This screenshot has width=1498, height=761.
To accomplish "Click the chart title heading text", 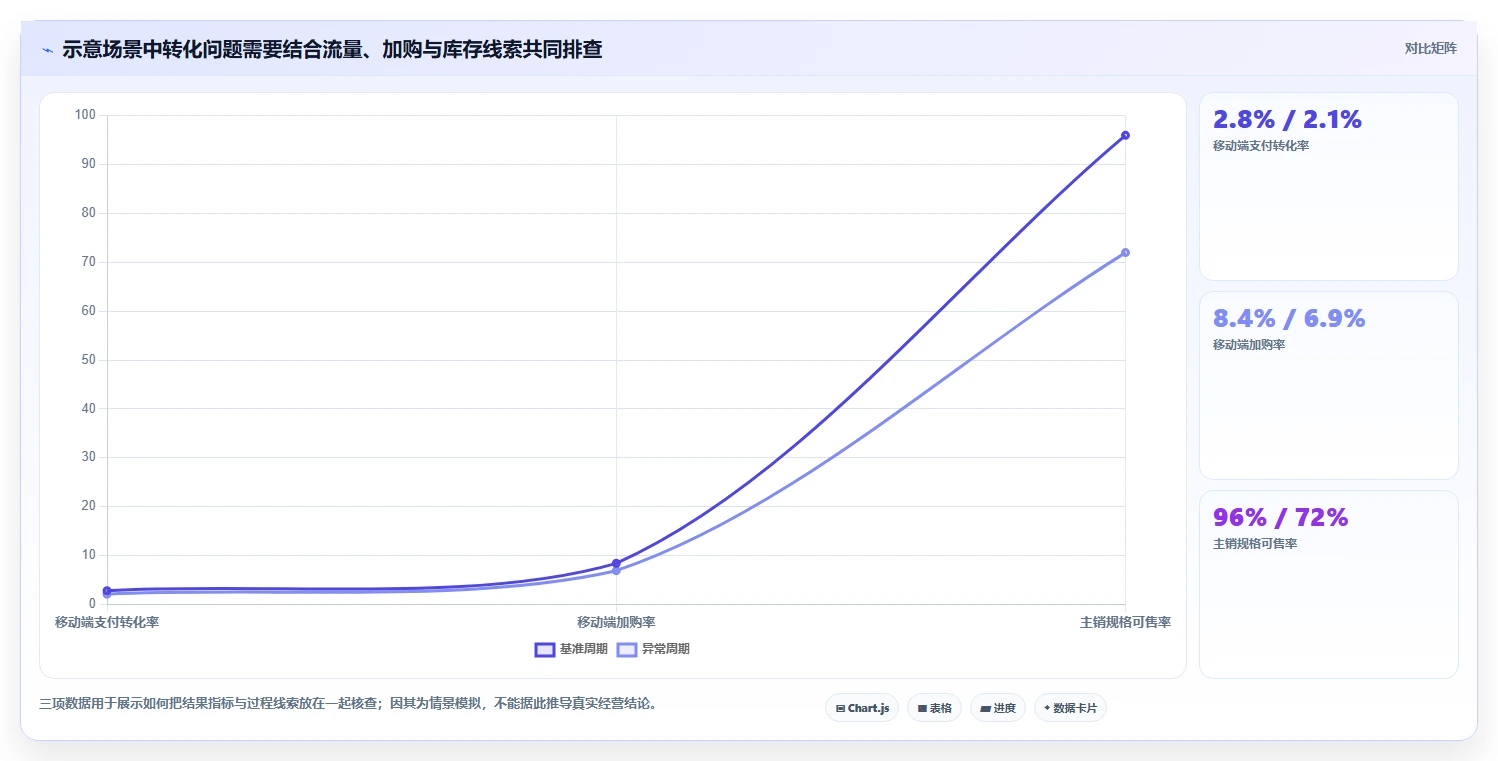I will tap(332, 49).
